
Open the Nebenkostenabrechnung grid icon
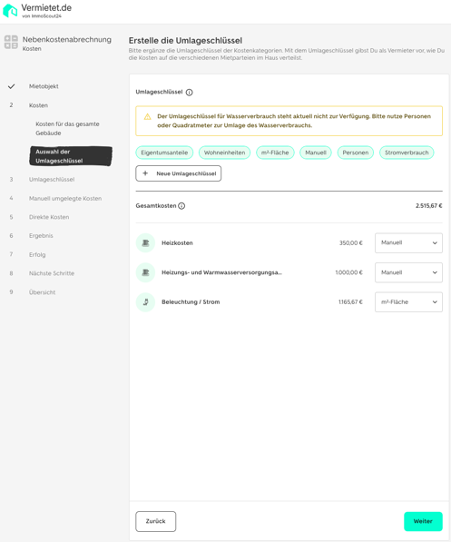tap(11, 42)
